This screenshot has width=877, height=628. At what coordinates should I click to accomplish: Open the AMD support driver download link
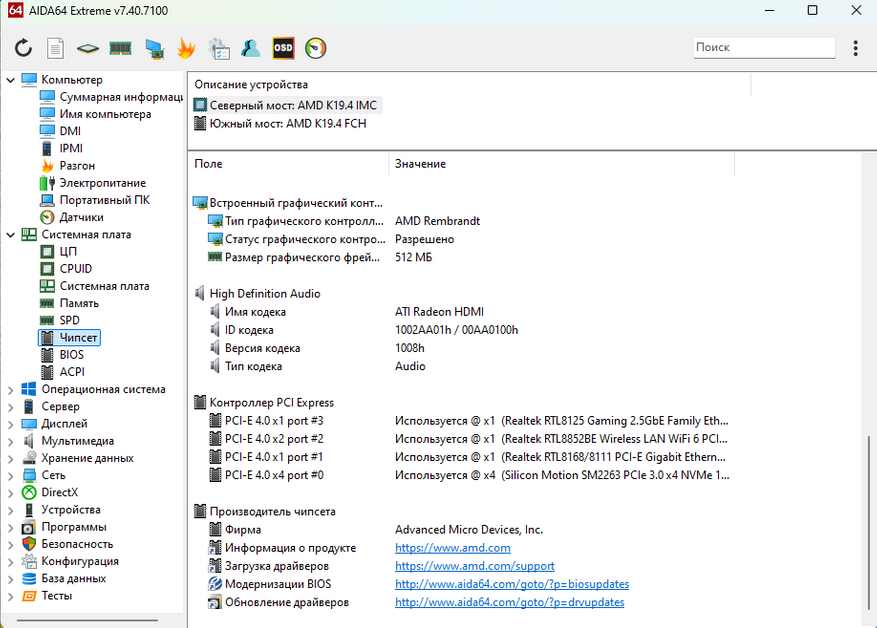point(474,566)
